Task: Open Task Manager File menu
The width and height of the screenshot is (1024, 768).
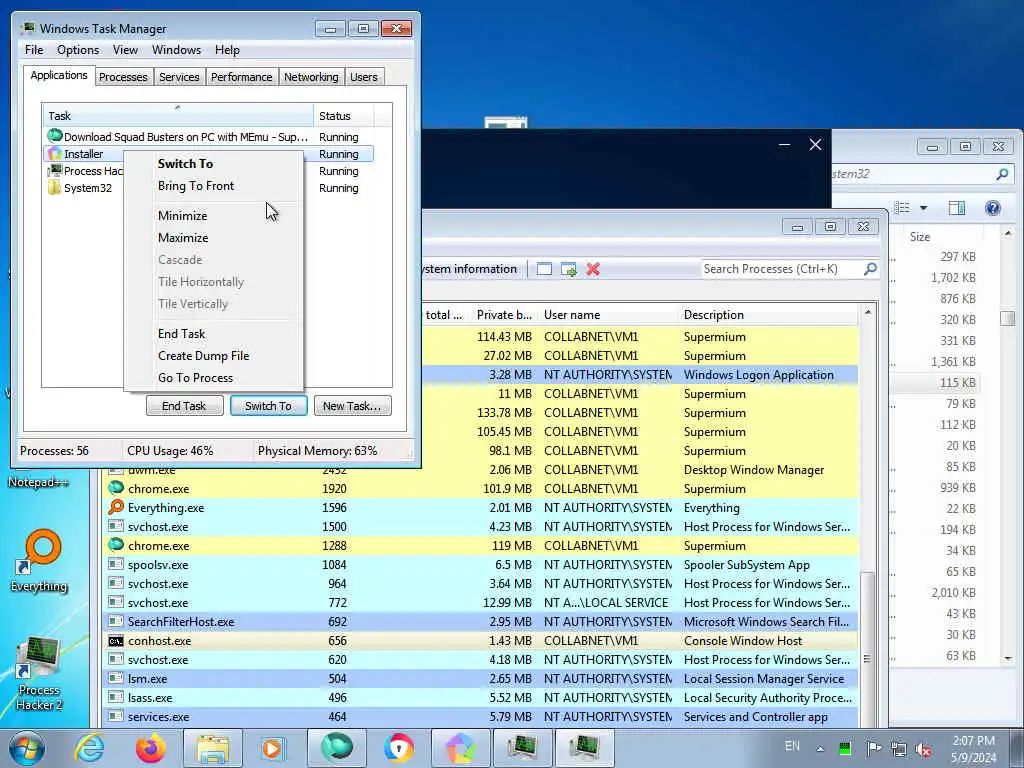Action: click(34, 50)
